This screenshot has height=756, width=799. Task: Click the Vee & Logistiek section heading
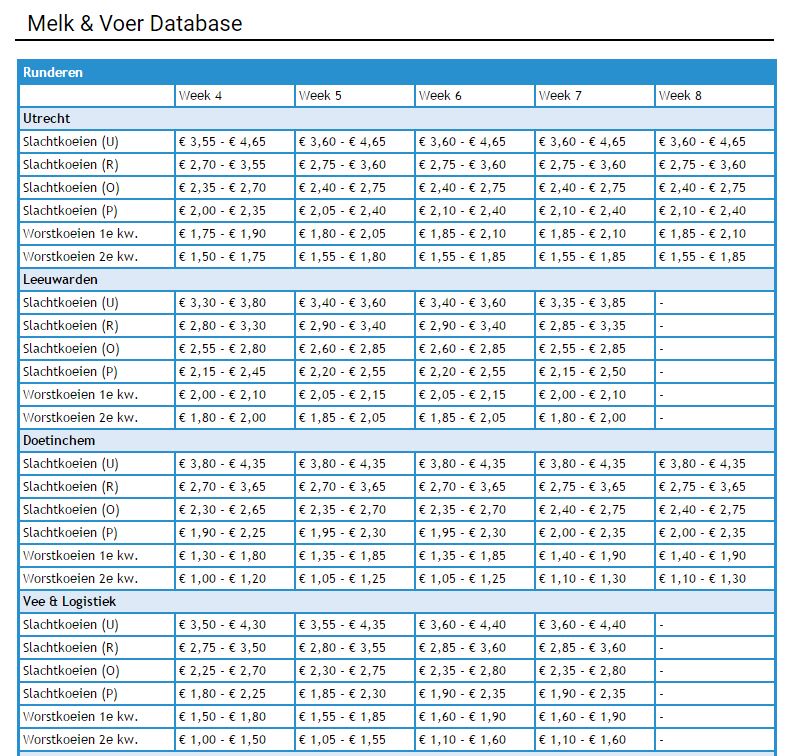click(x=69, y=602)
